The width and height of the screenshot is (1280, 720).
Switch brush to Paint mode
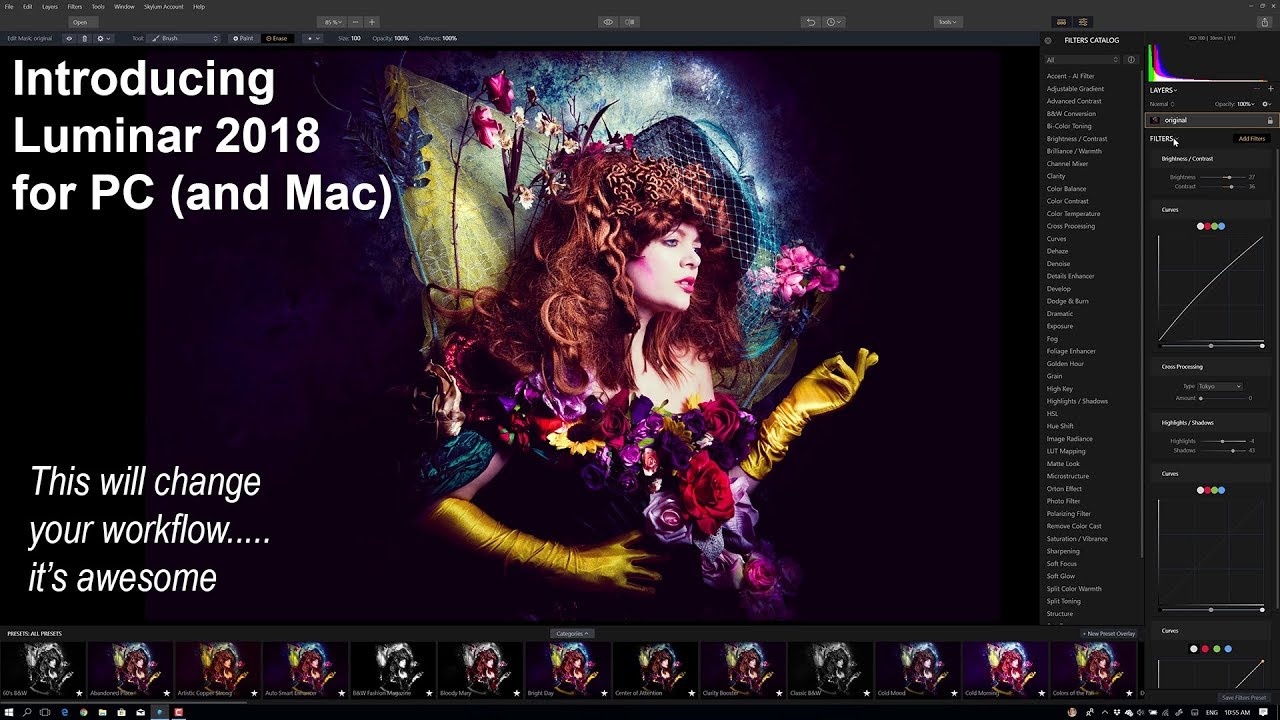[x=243, y=38]
